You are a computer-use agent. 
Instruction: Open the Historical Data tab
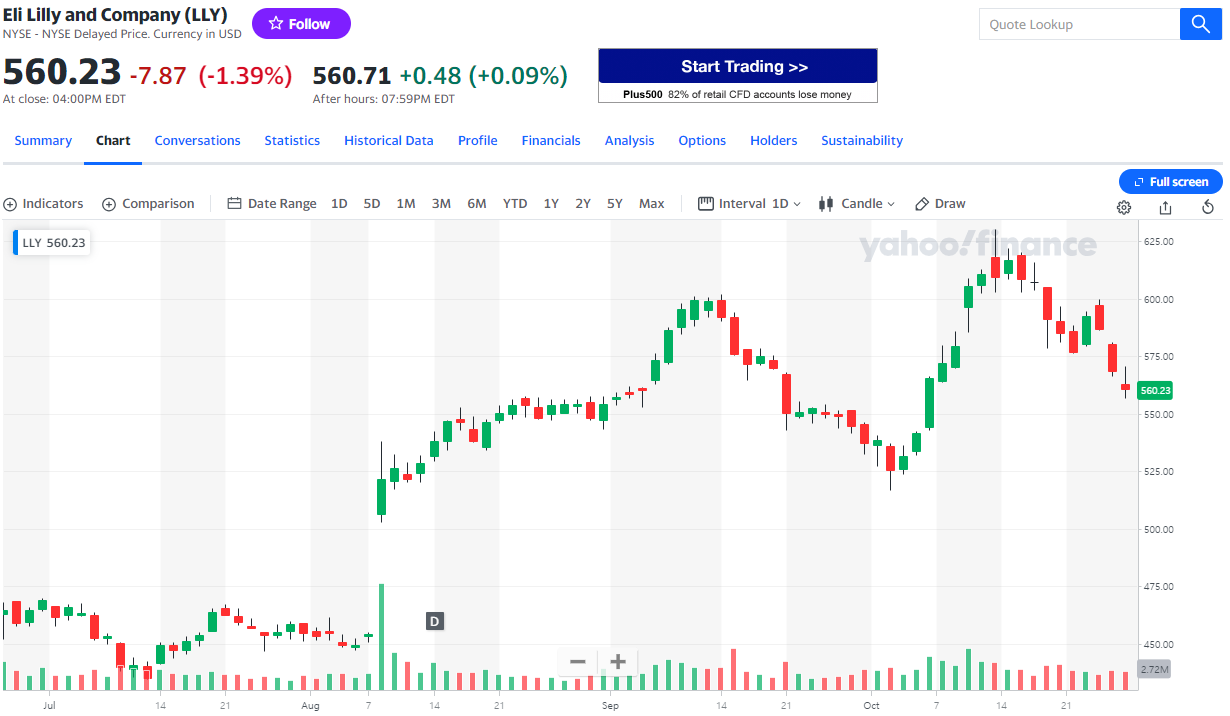(x=389, y=141)
